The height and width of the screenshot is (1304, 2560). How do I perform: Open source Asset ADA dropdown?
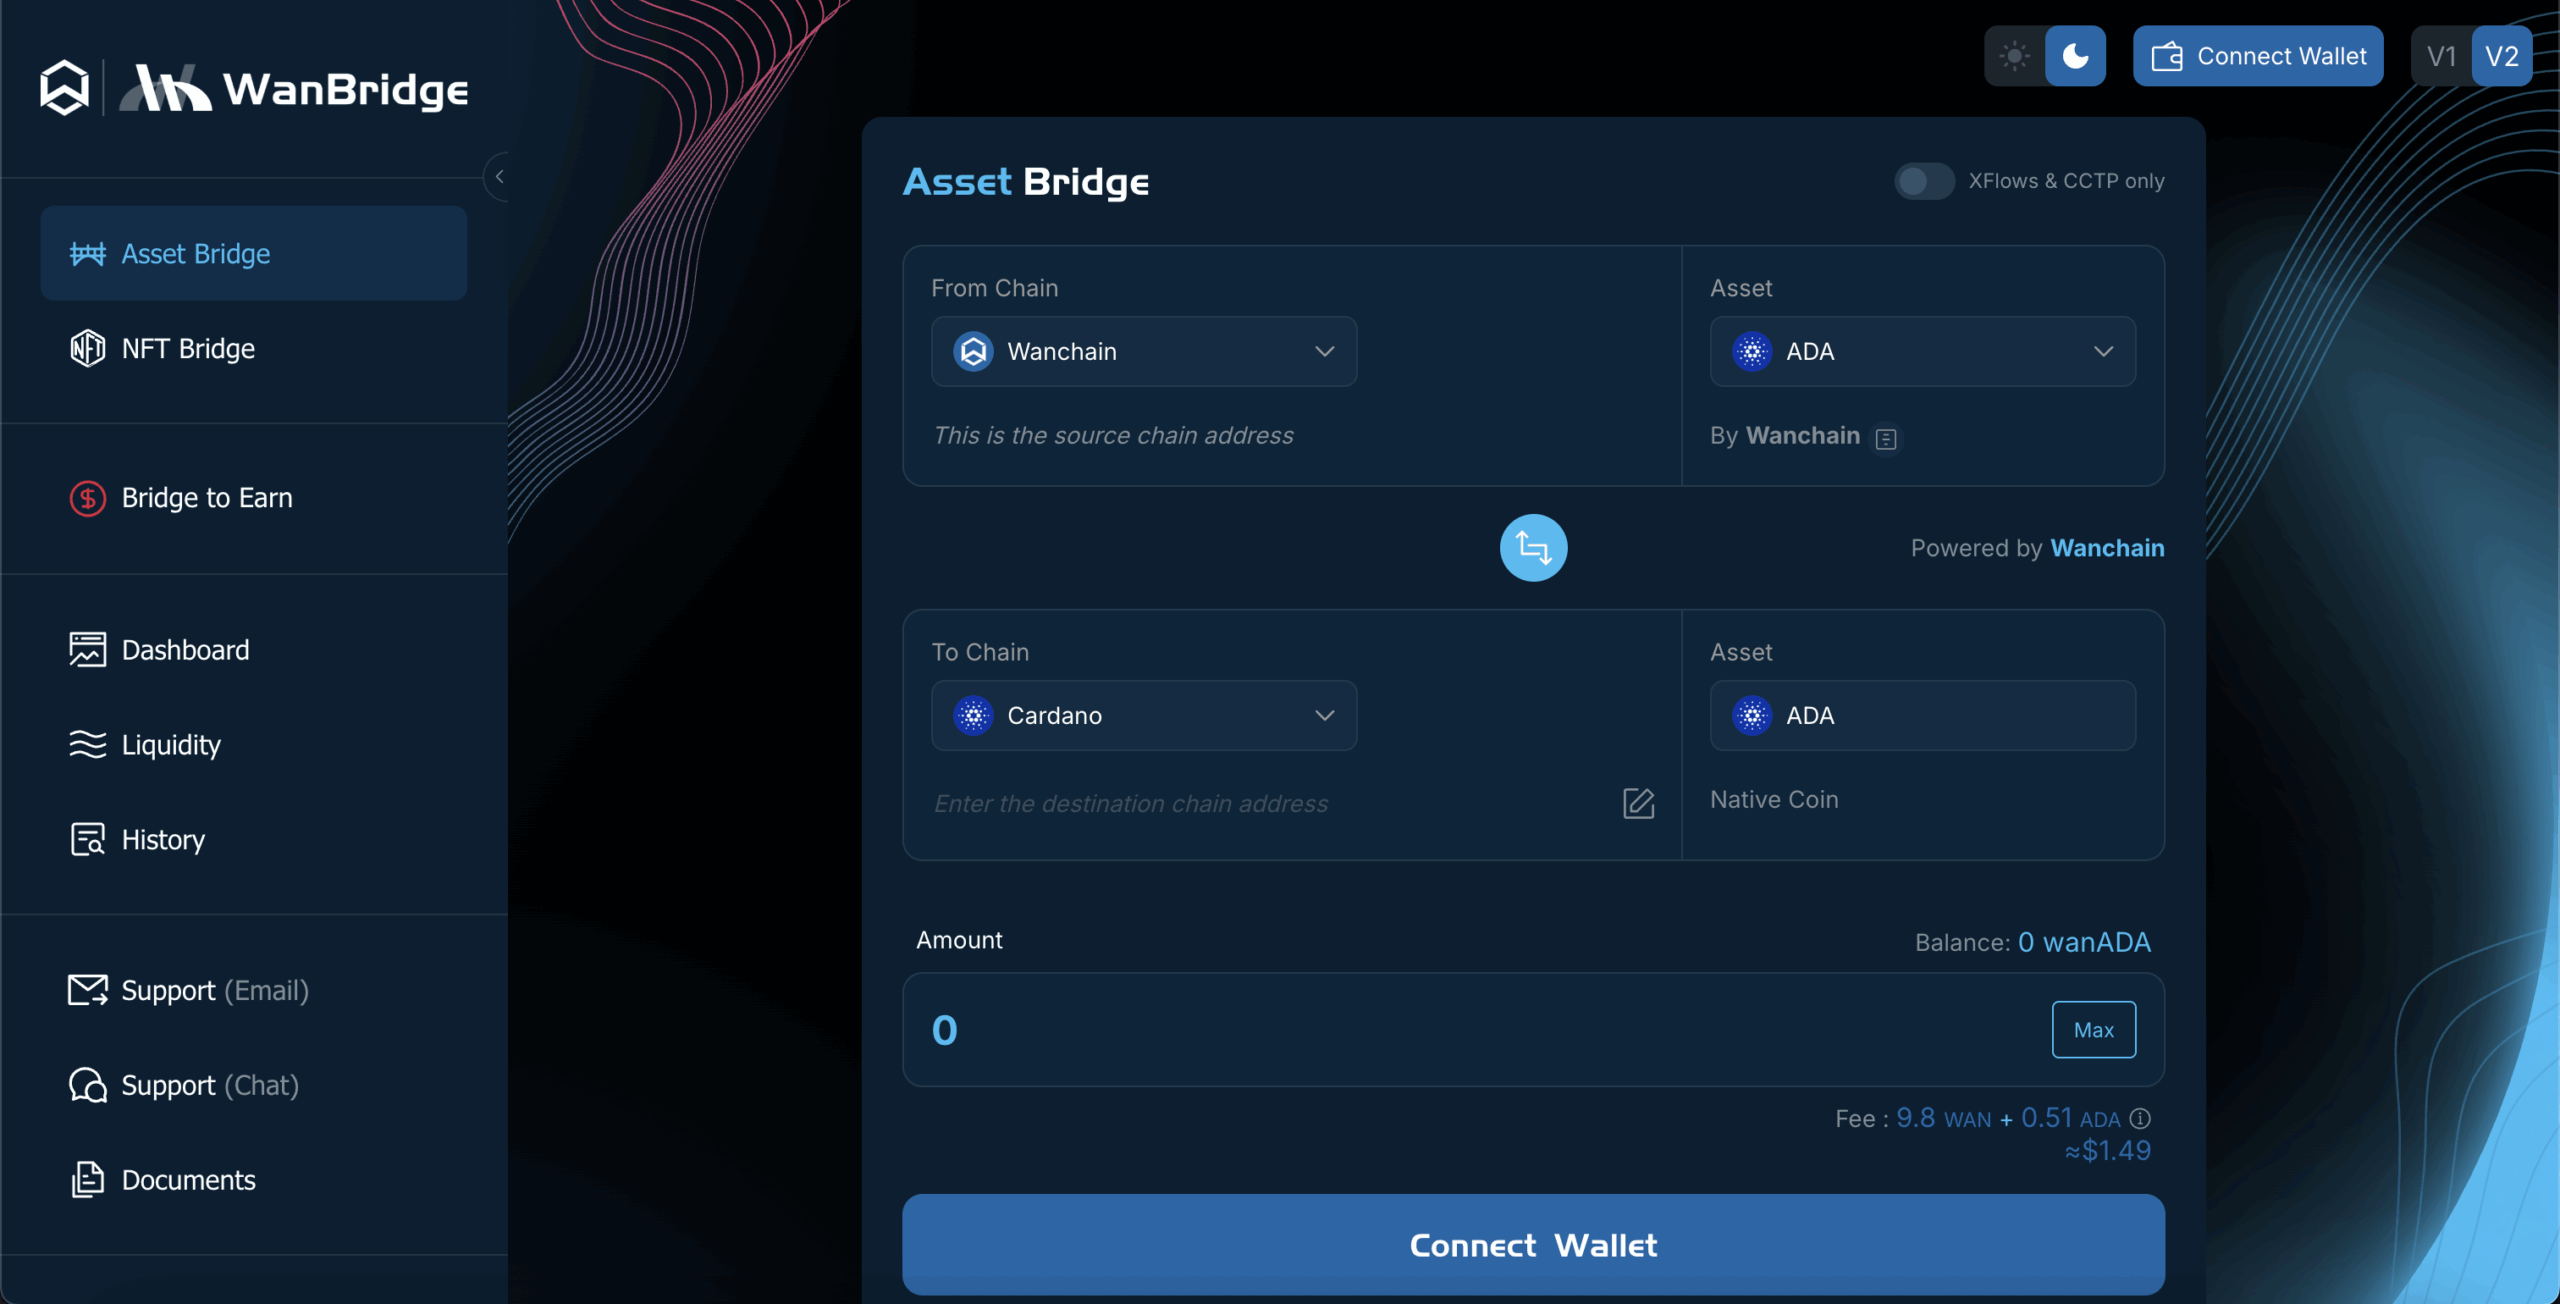pos(1923,351)
